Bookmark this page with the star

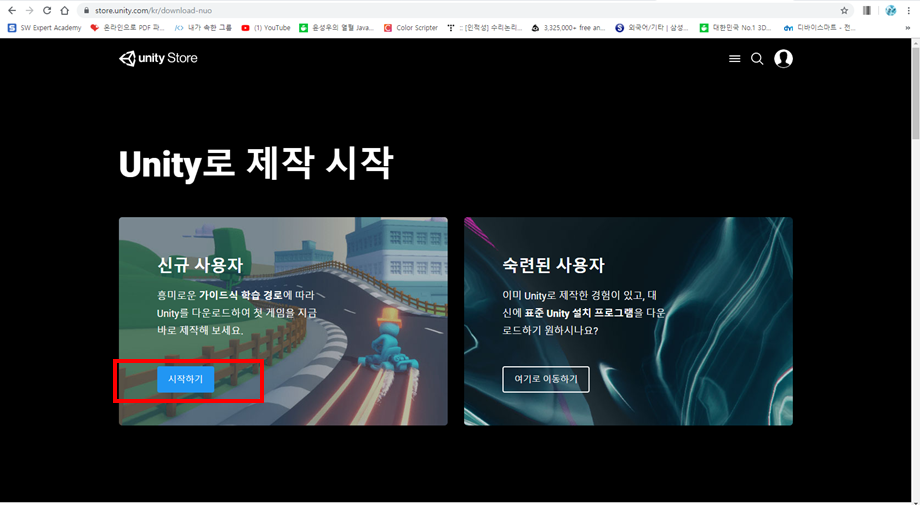pyautogui.click(x=844, y=11)
